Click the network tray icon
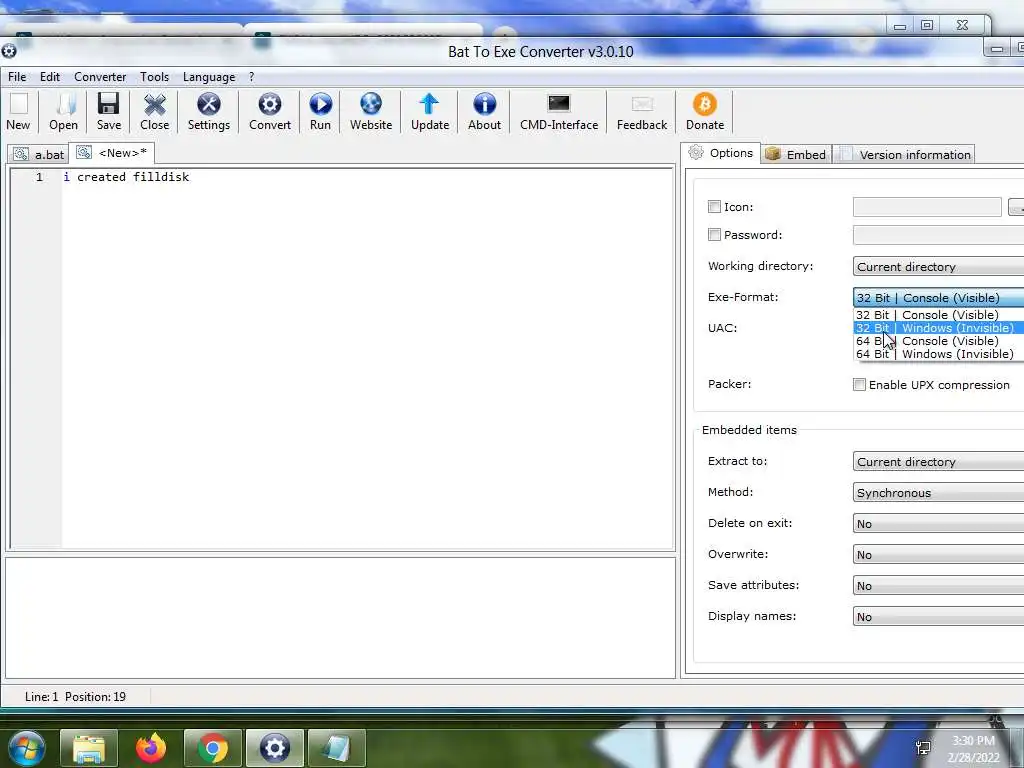The image size is (1024, 768). [x=923, y=748]
